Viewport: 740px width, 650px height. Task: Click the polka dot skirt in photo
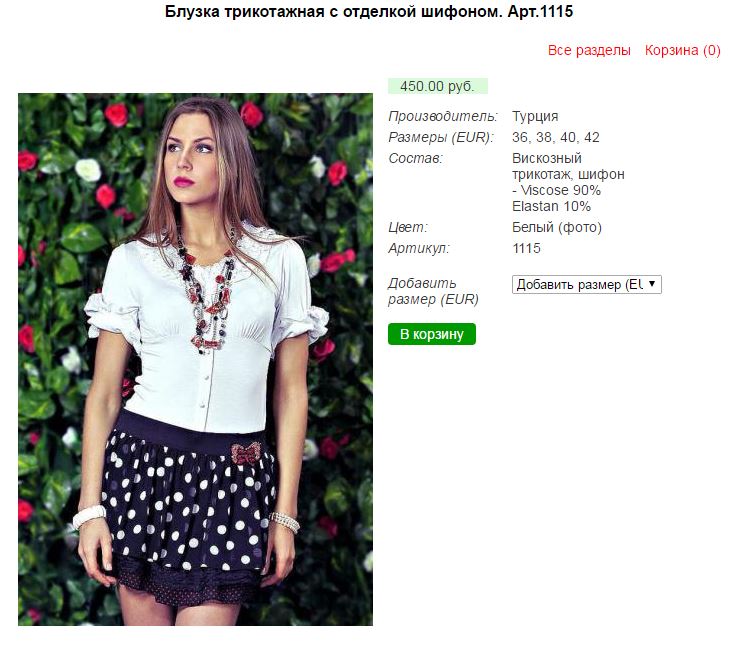click(188, 507)
